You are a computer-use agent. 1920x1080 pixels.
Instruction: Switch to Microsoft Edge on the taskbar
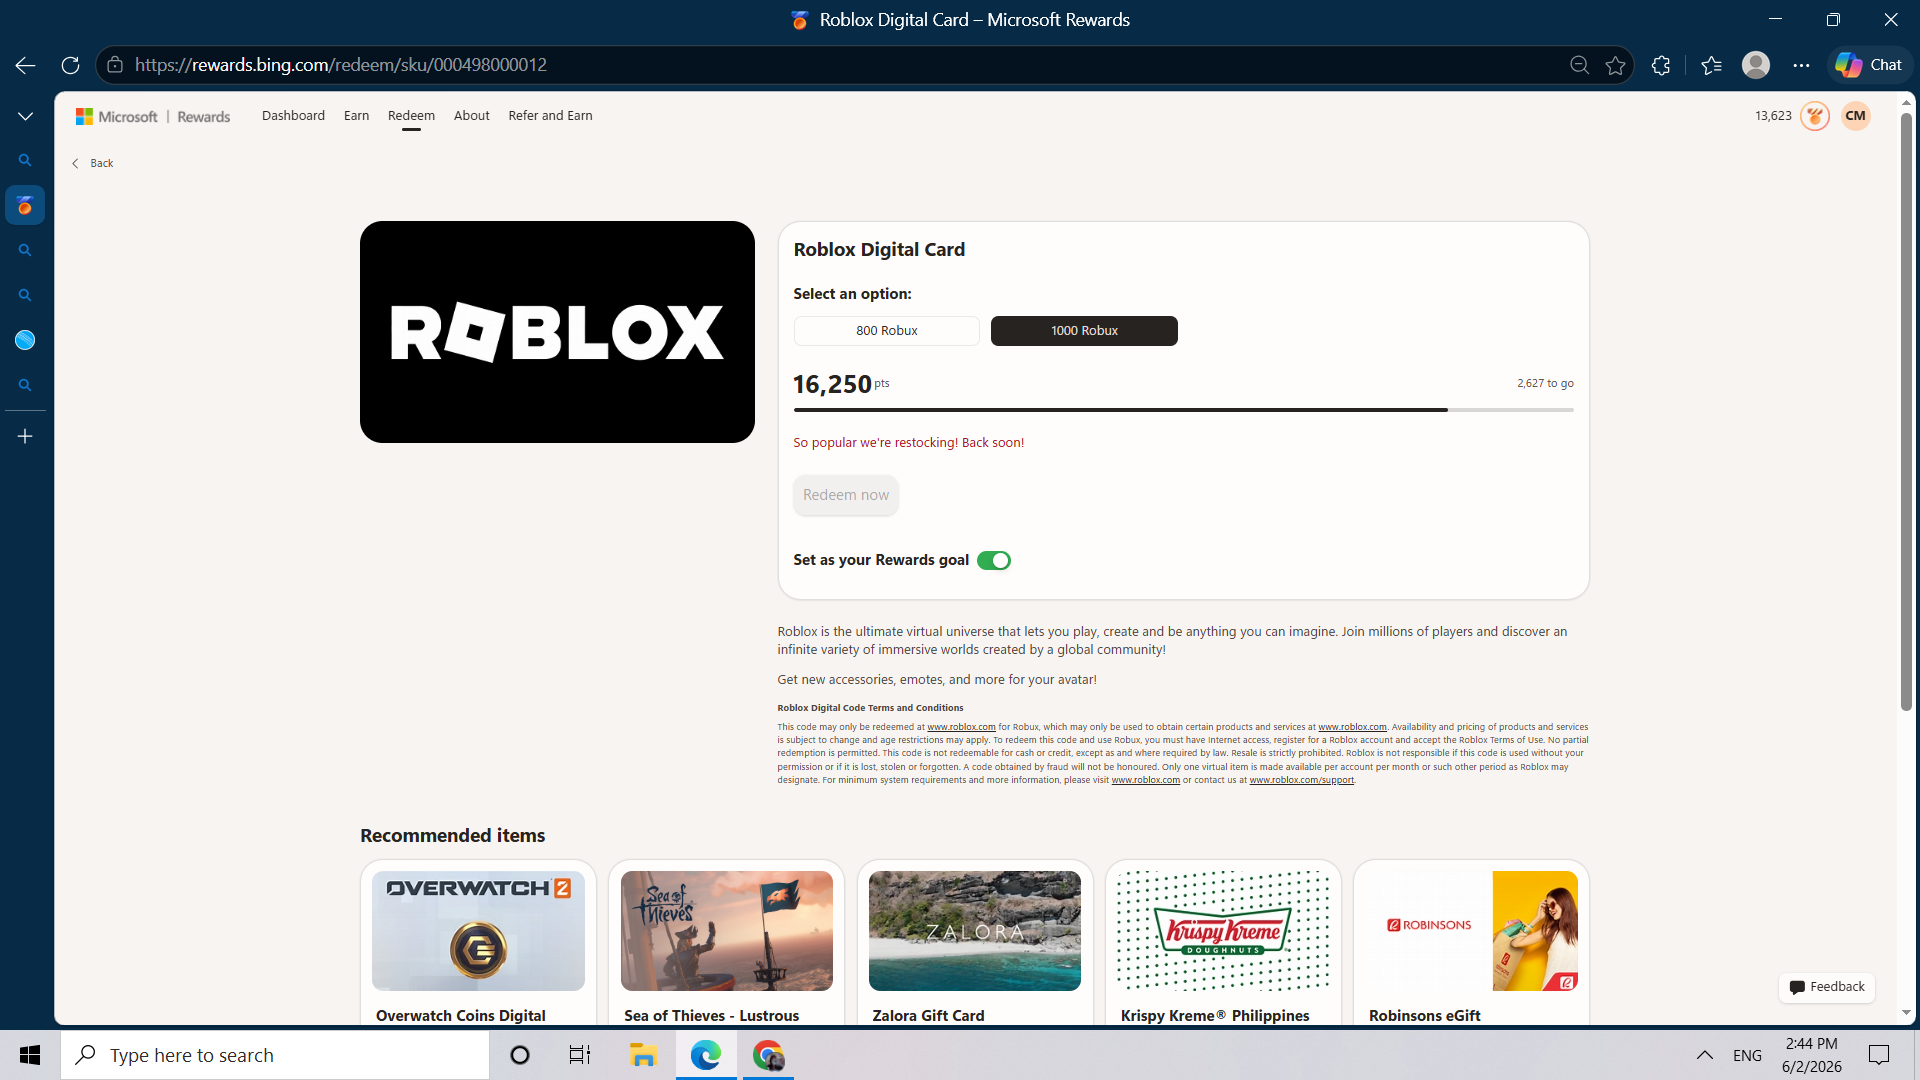(706, 1055)
